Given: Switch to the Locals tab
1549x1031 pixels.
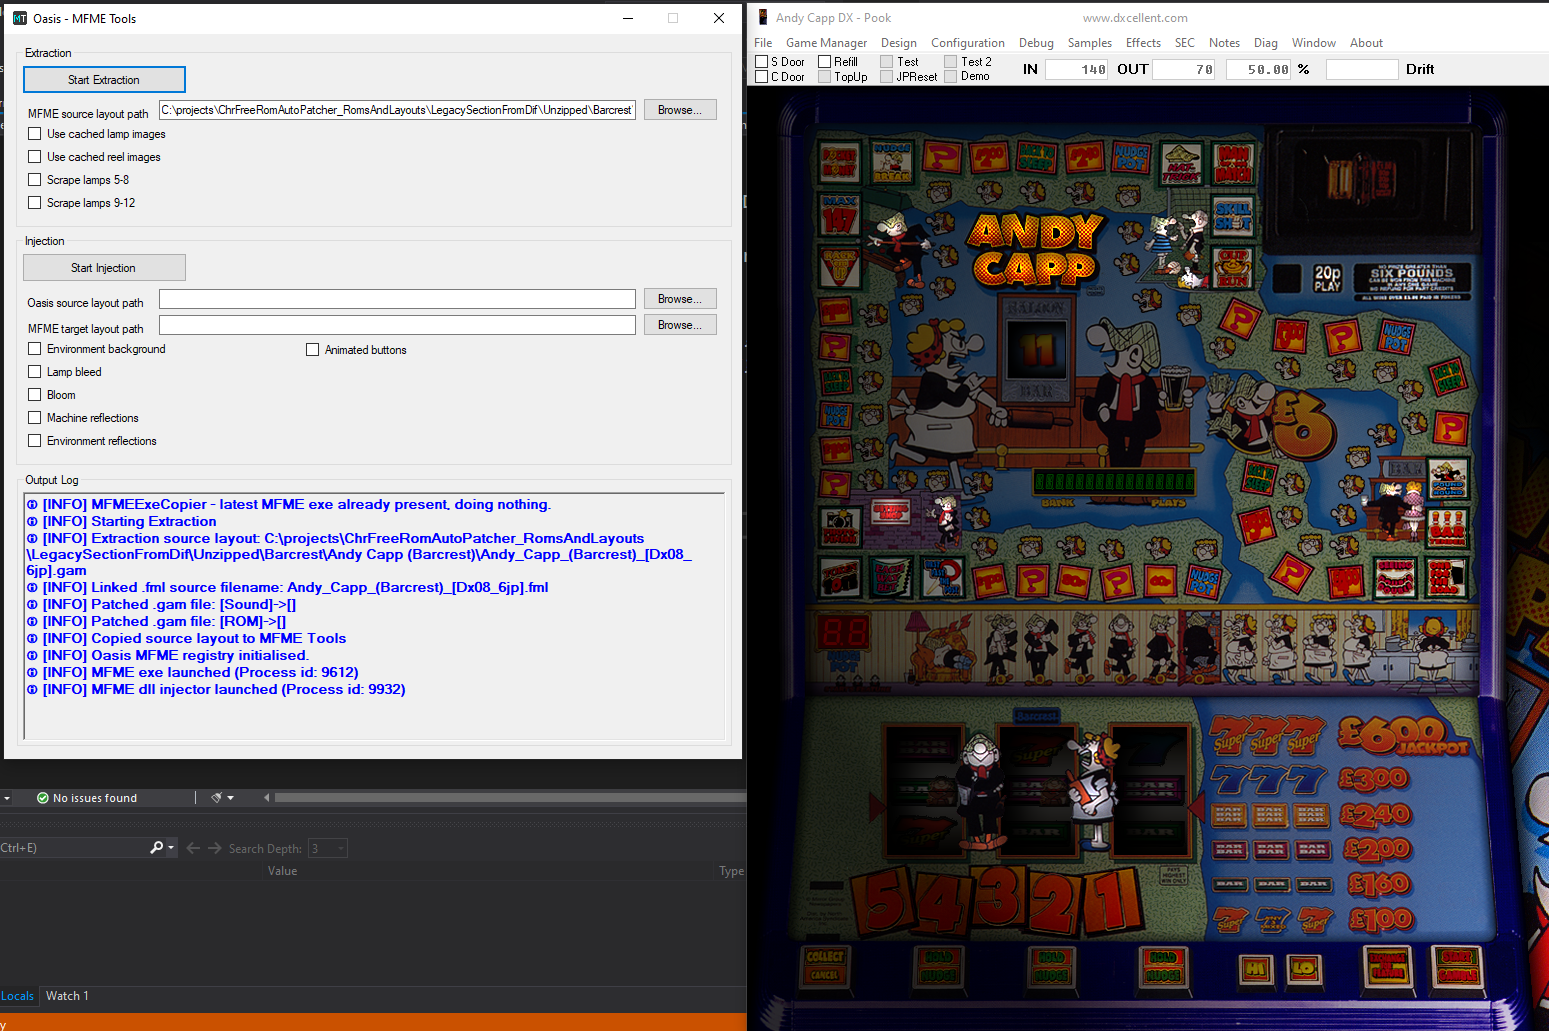Looking at the screenshot, I should tap(17, 996).
